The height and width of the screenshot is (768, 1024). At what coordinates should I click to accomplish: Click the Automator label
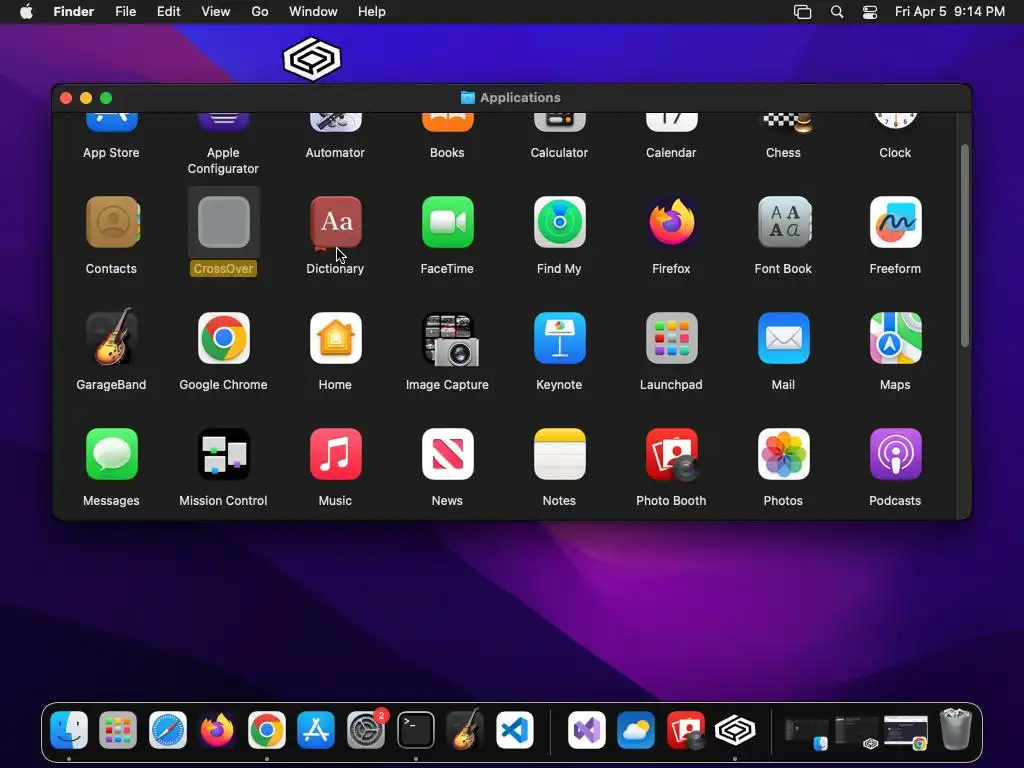coord(335,153)
